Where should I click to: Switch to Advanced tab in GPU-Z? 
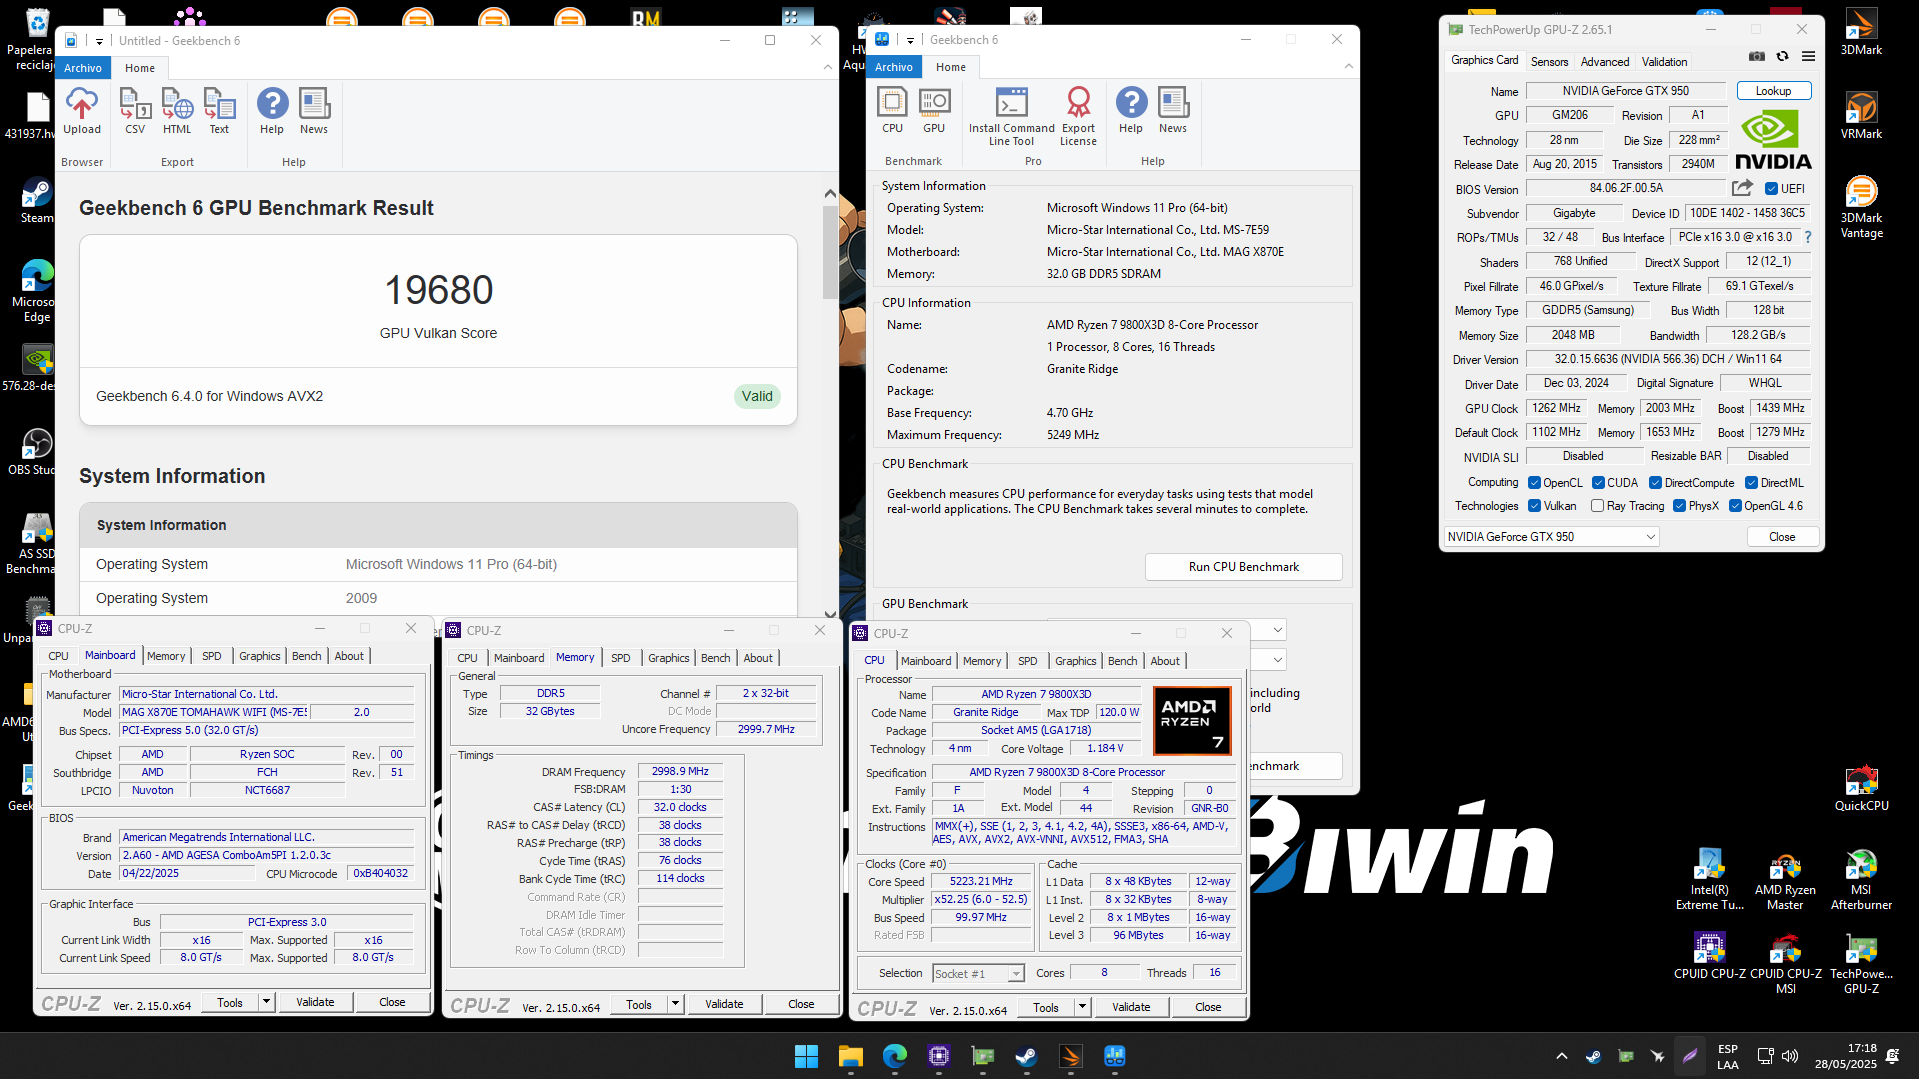(x=1604, y=61)
